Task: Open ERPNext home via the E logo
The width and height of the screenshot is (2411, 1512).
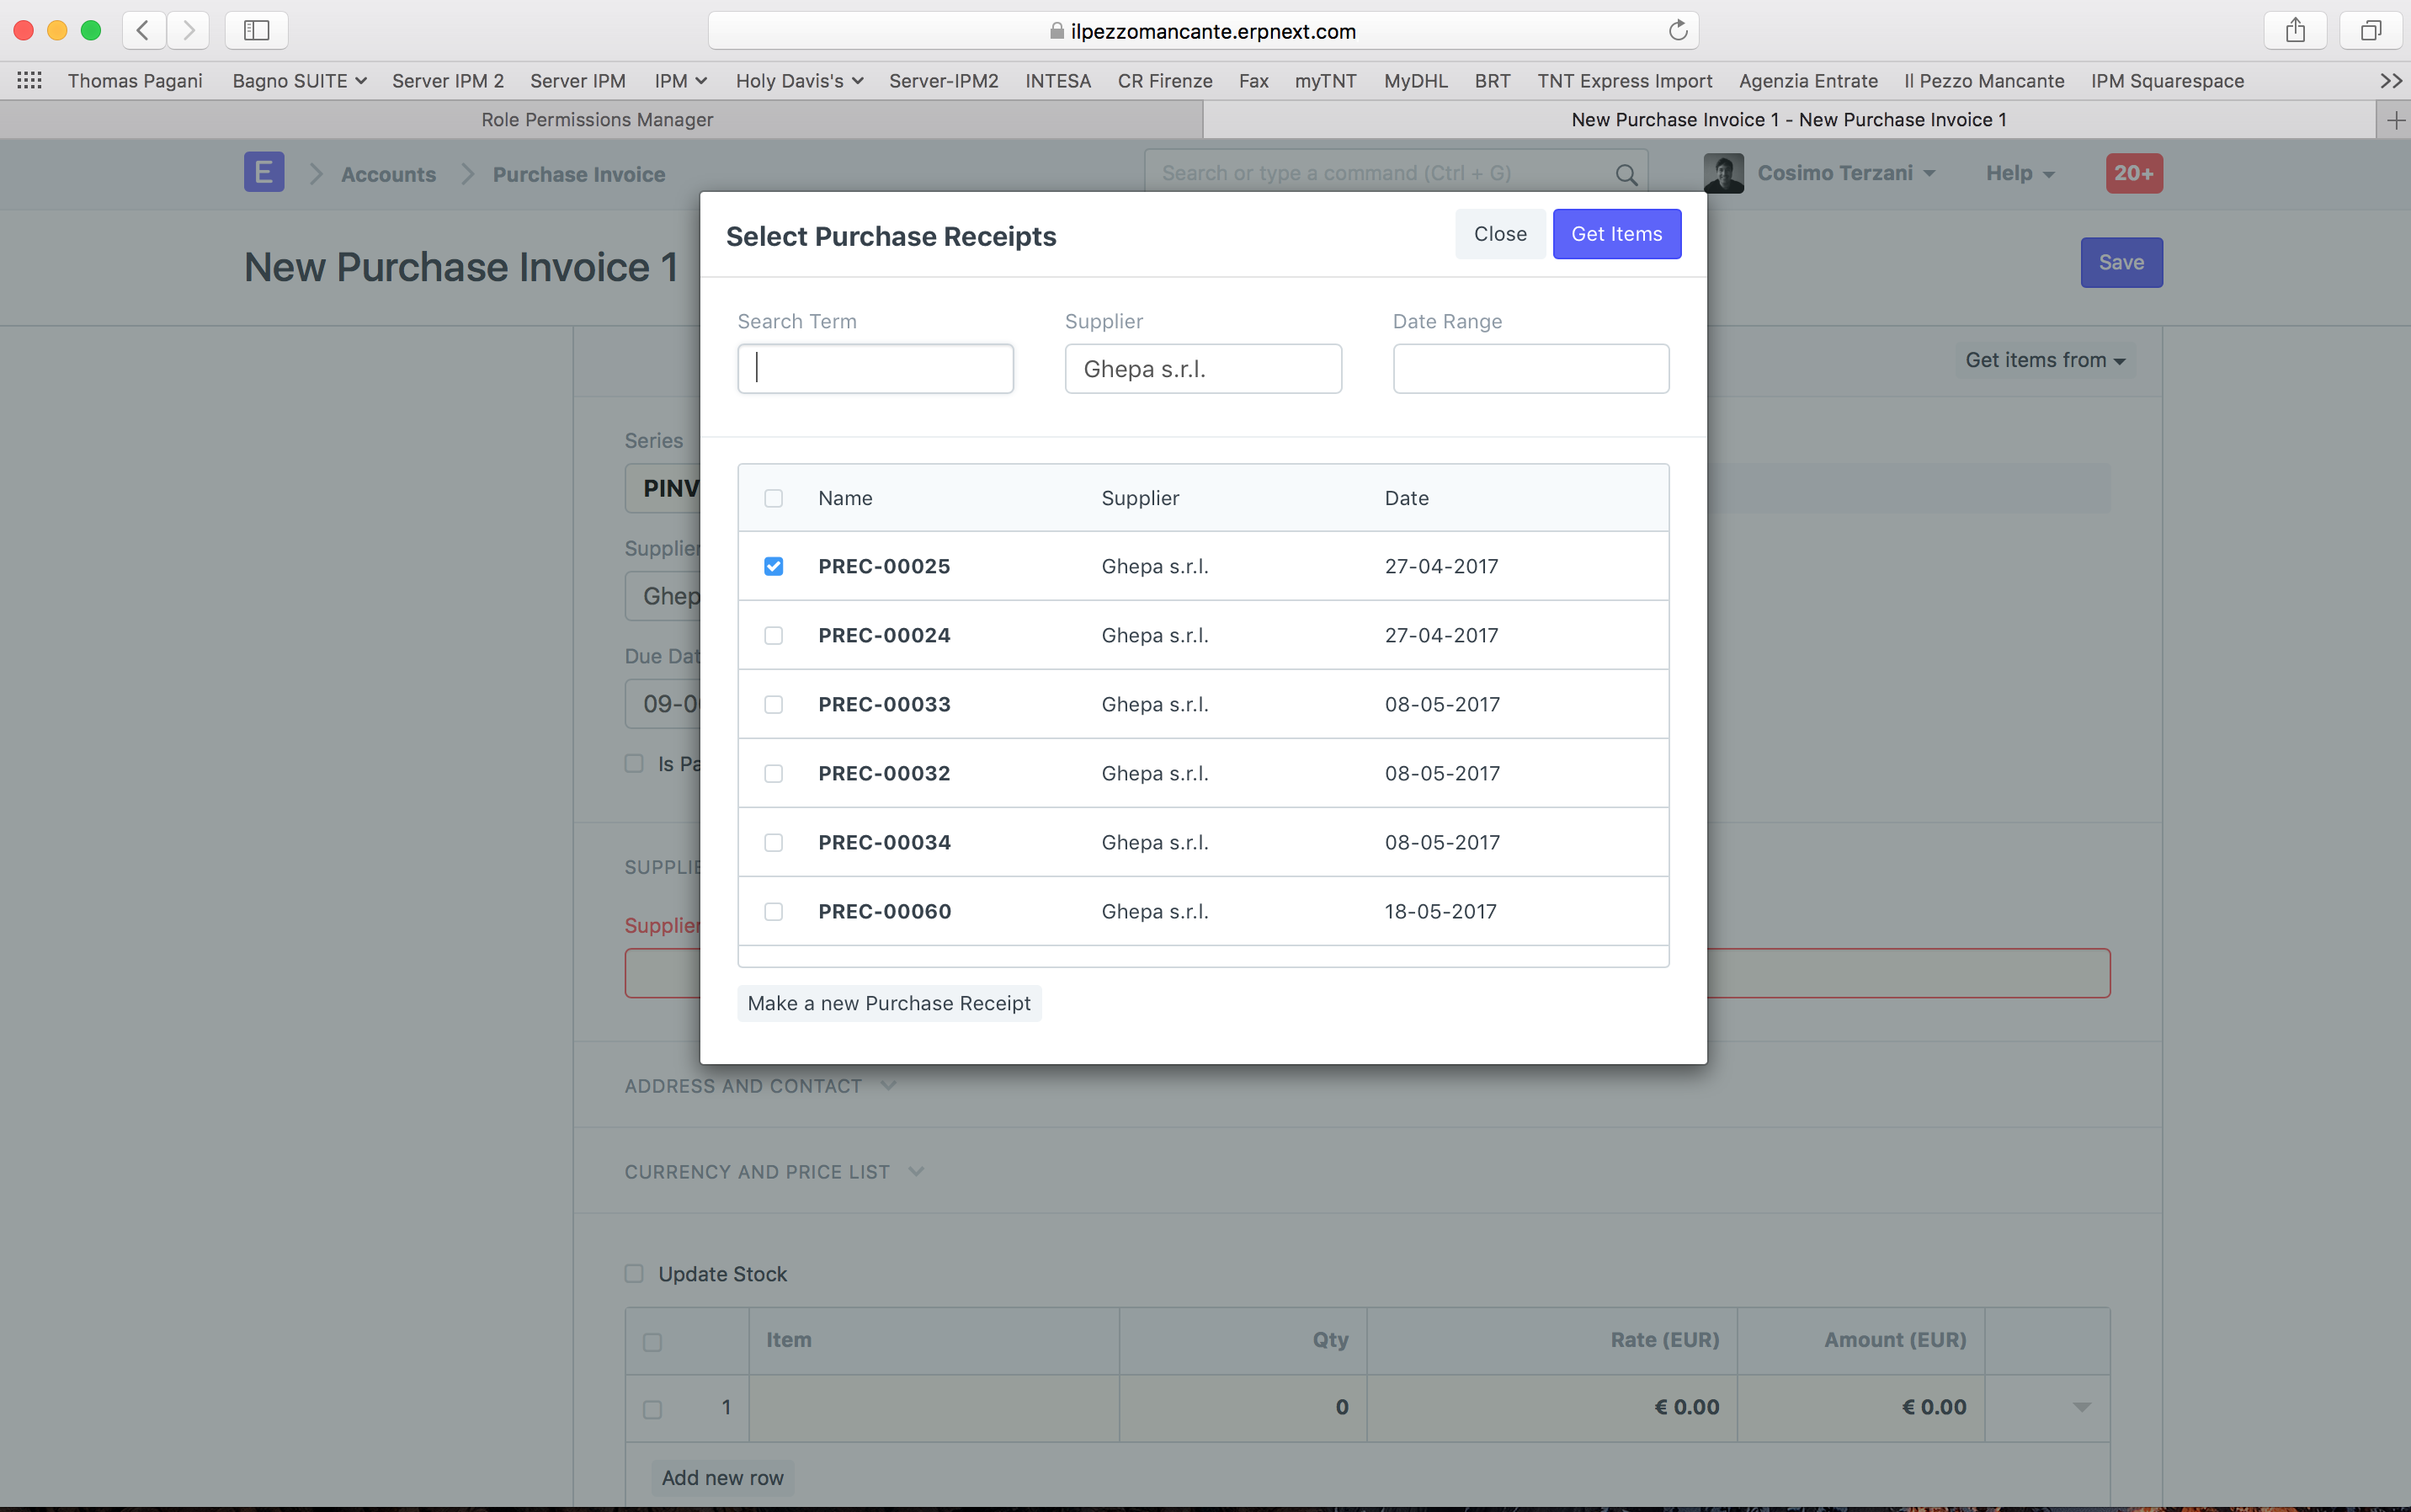Action: pos(264,172)
